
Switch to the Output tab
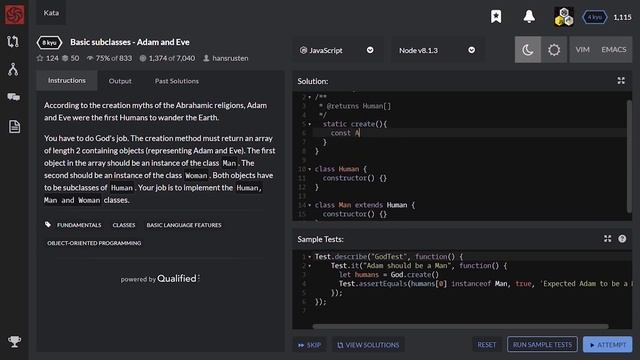(x=120, y=81)
